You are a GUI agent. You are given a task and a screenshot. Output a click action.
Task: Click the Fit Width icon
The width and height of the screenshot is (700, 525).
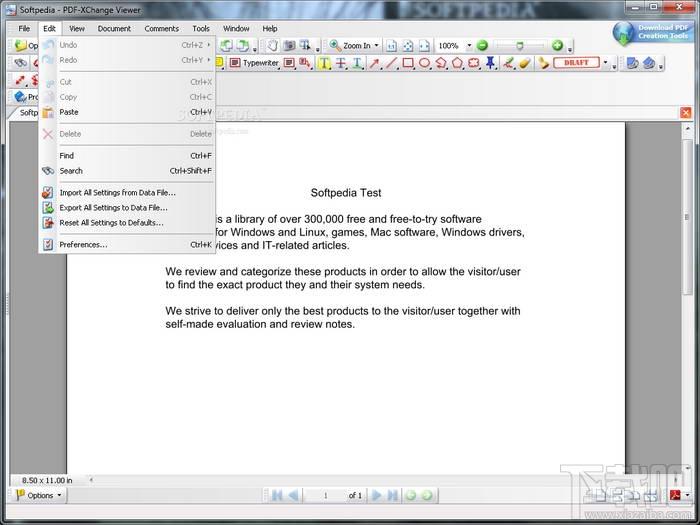pos(424,46)
